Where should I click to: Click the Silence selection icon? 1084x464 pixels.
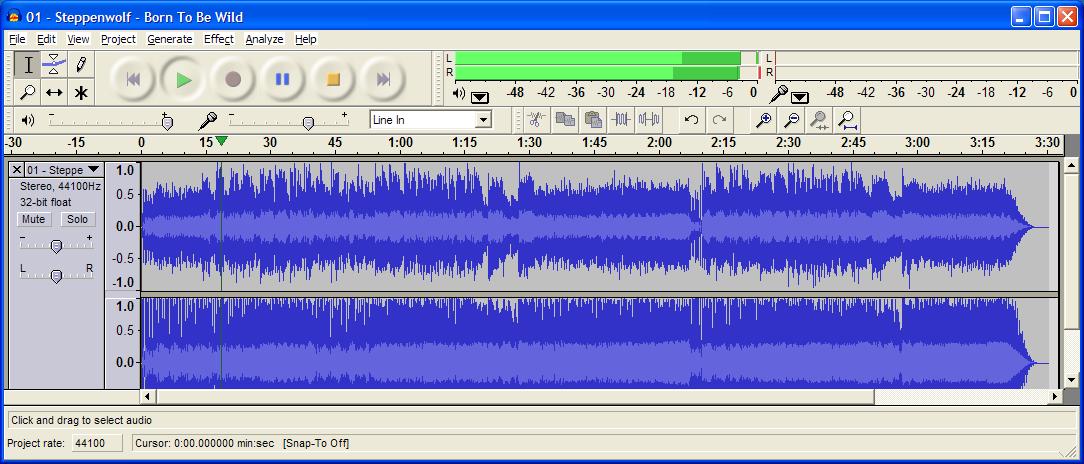[x=649, y=120]
